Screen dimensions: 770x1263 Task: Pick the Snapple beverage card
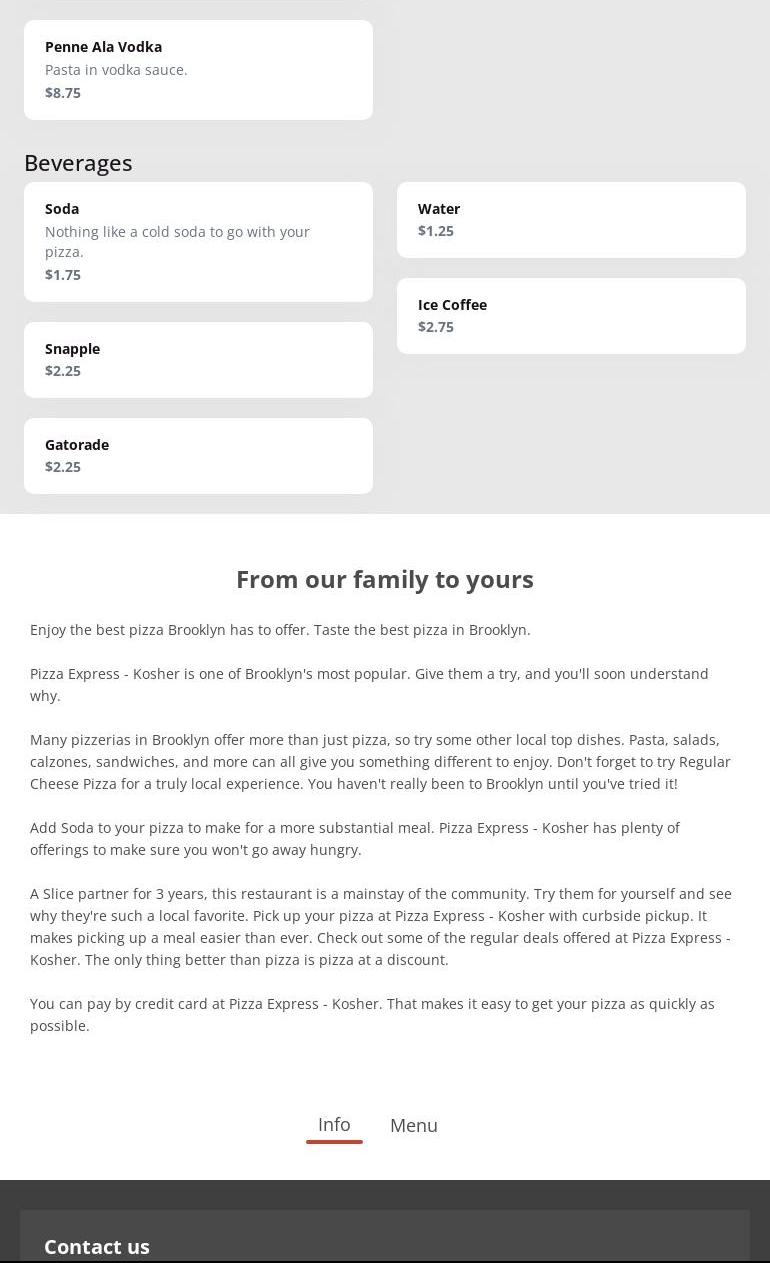tap(198, 359)
